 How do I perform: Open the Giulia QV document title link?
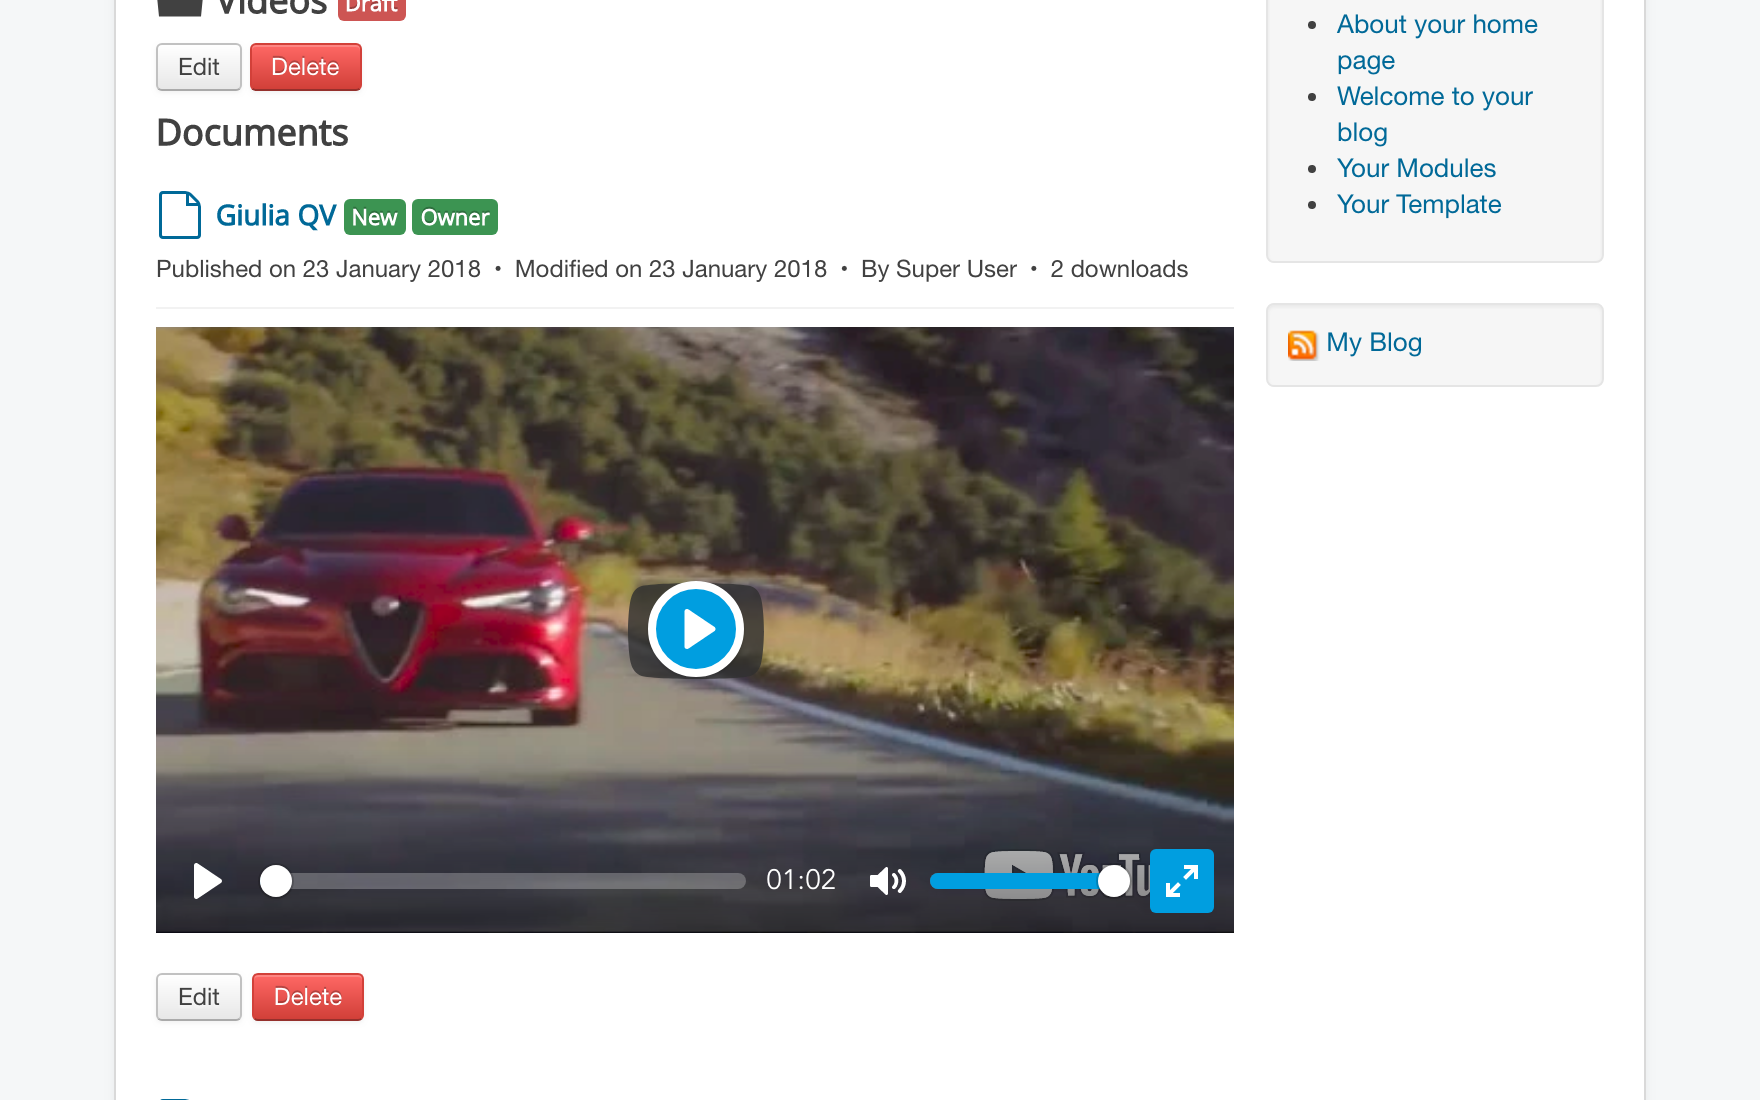click(276, 216)
